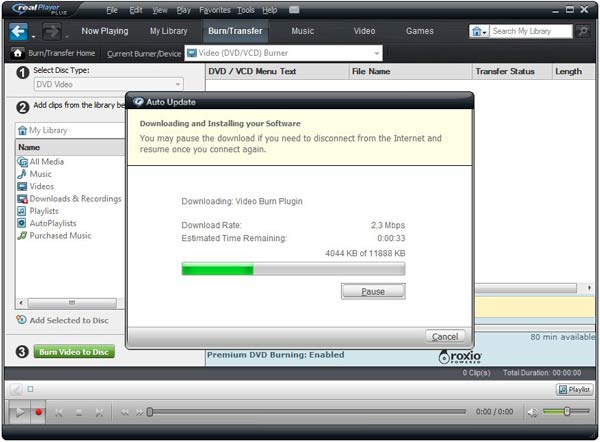
Task: Open the Favorites menu
Action: click(215, 10)
